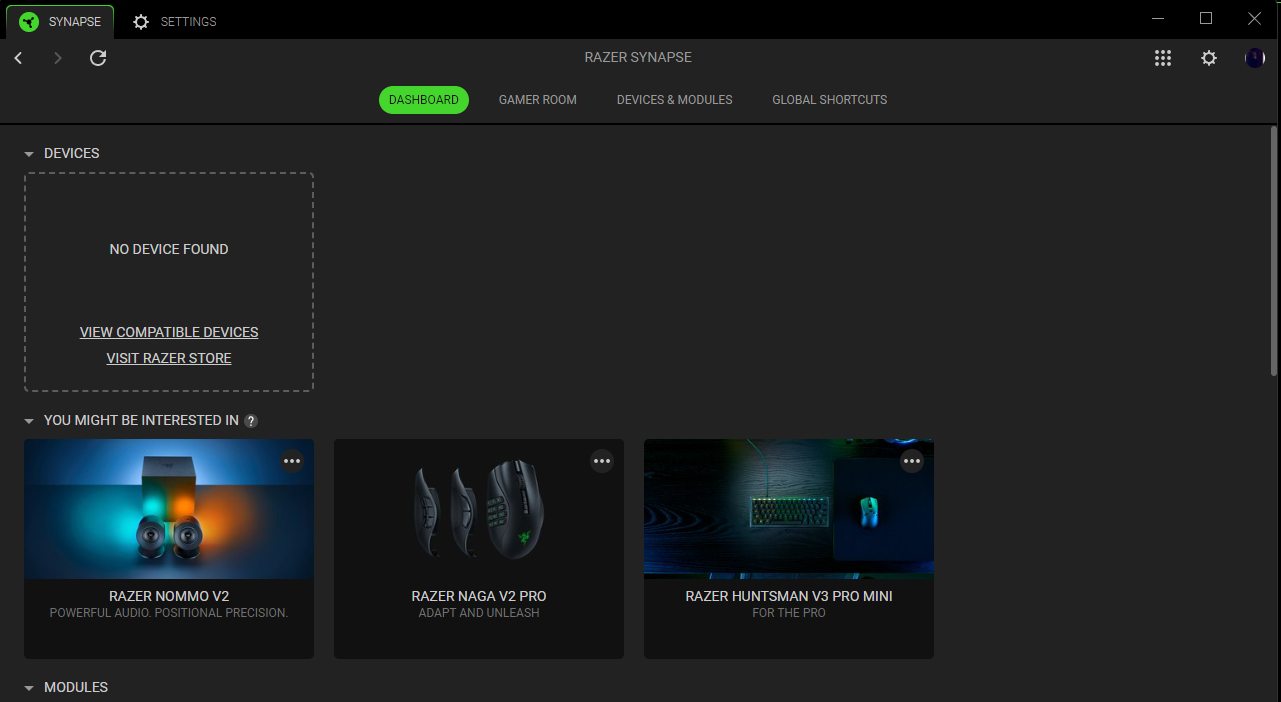Viewport: 1281px width, 702px height.
Task: Open more options on Razer Nommo V2 card
Action: tap(292, 461)
